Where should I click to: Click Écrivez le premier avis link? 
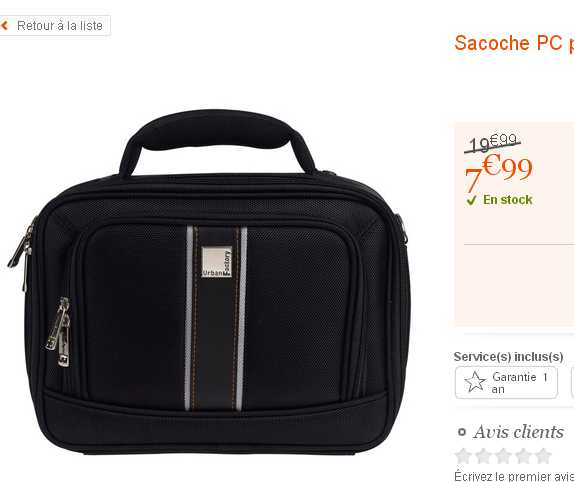[x=514, y=476]
